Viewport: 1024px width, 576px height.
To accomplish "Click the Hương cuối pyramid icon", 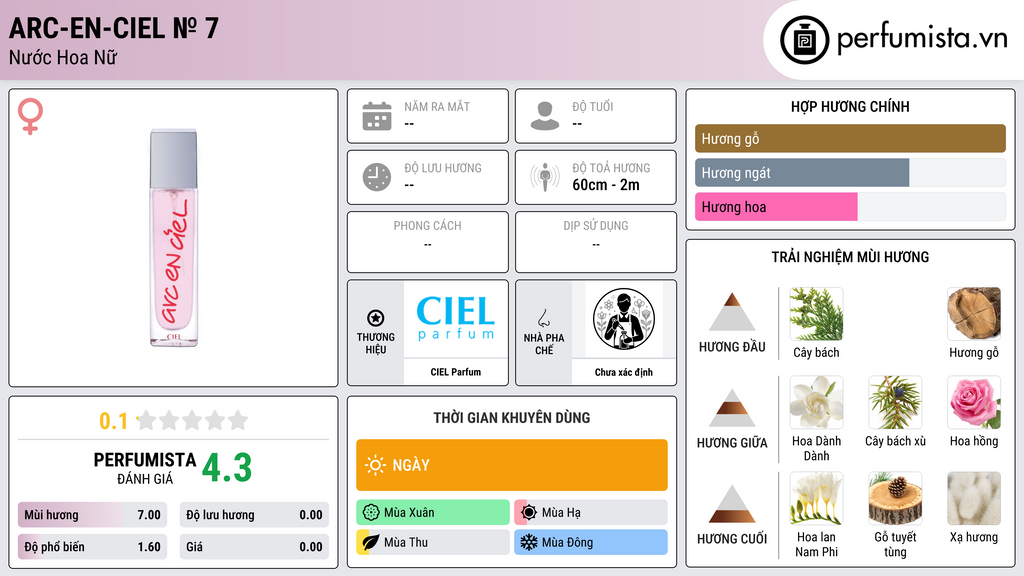I will (732, 504).
